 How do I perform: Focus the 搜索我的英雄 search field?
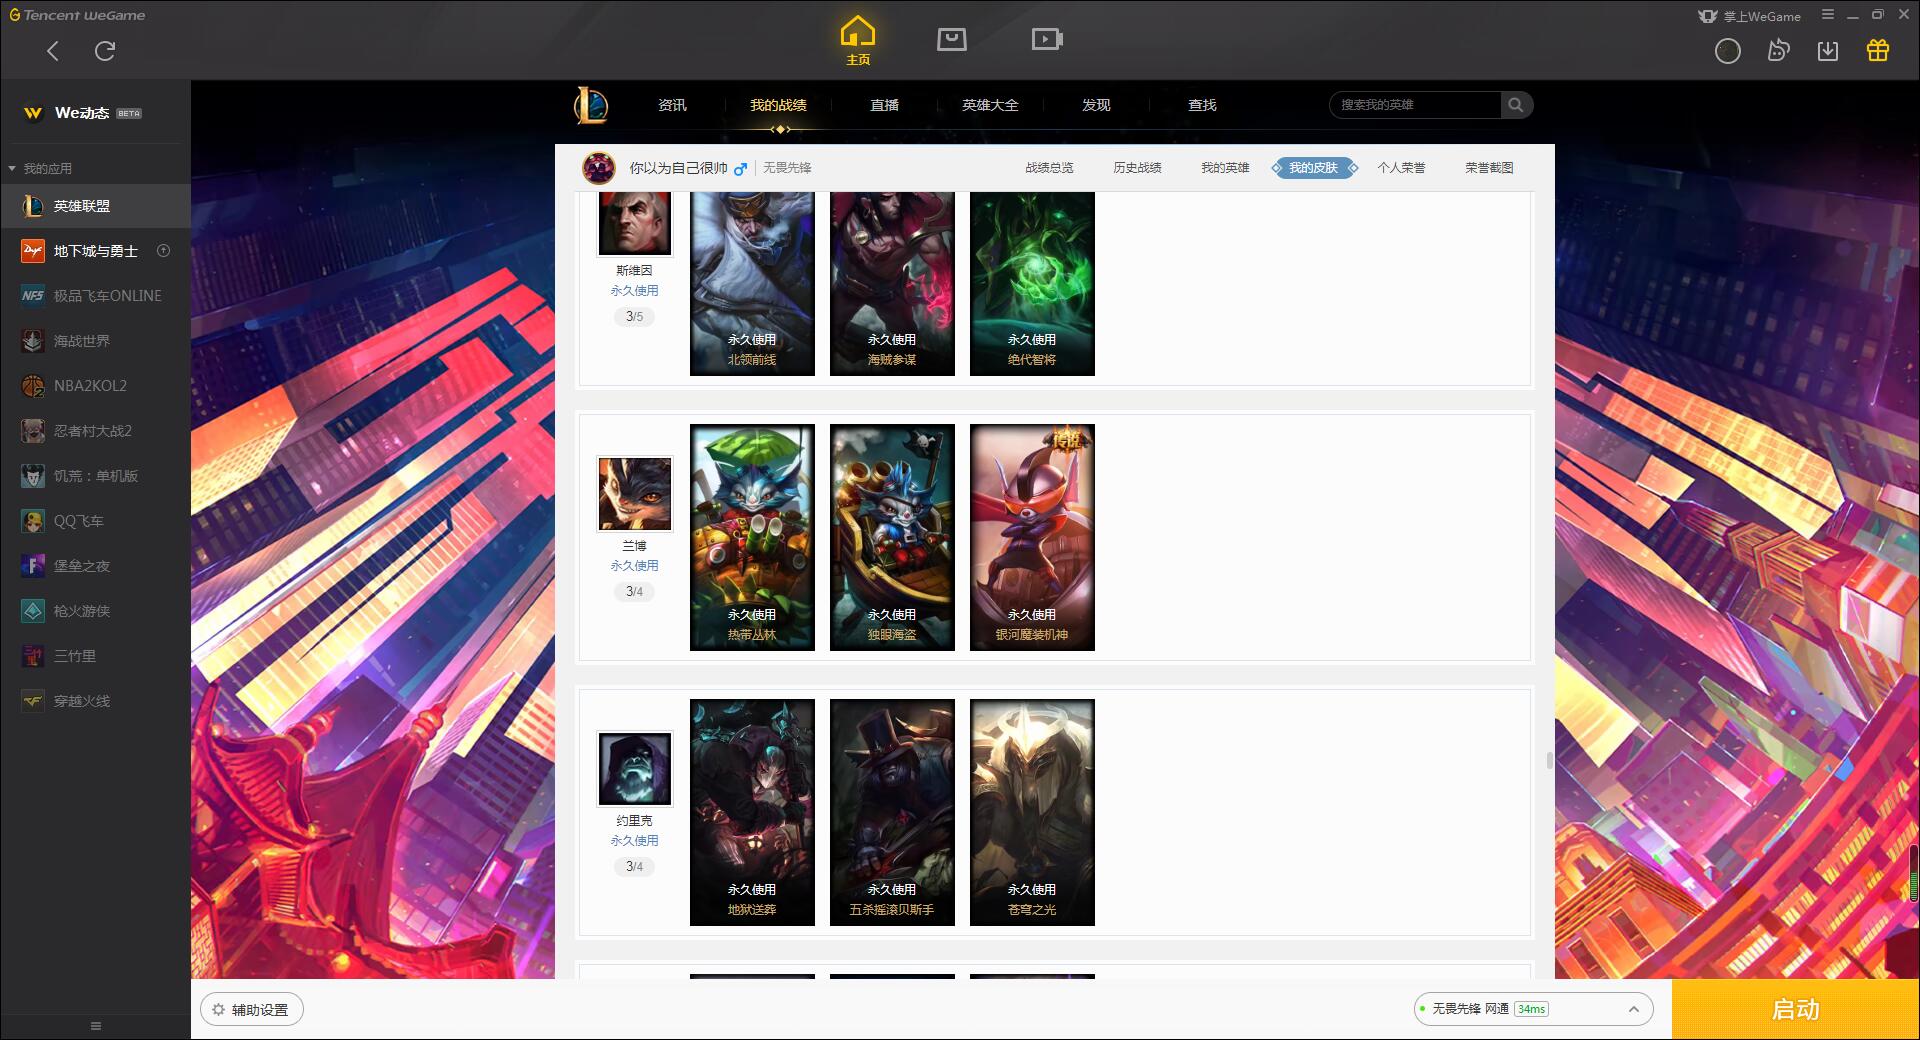tap(1416, 105)
